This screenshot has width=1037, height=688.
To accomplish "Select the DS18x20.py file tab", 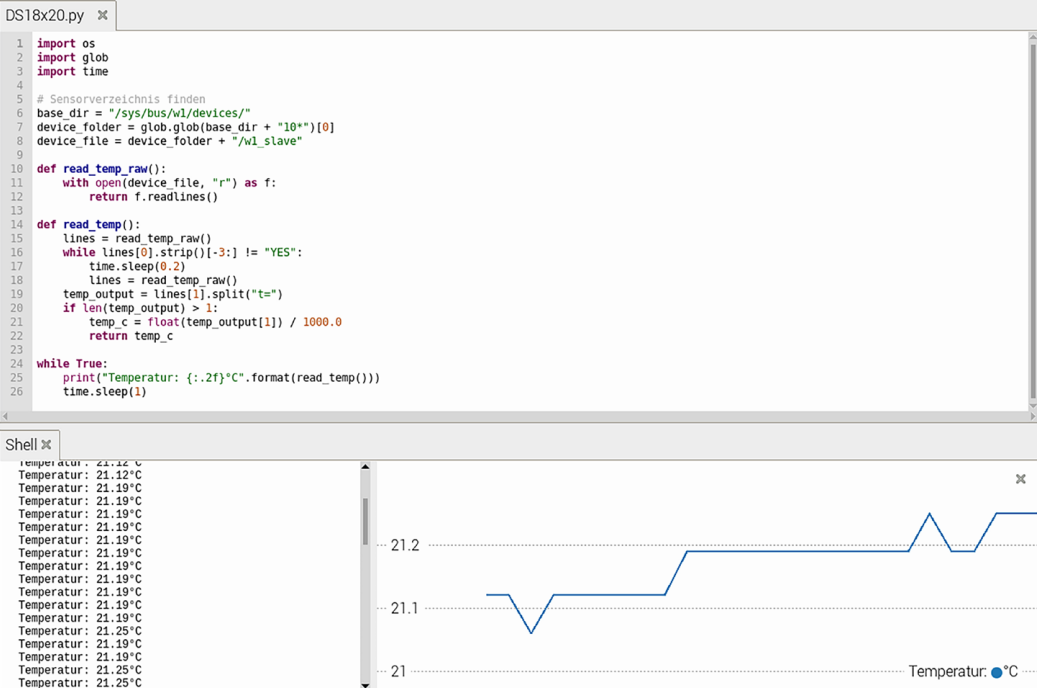I will [45, 16].
